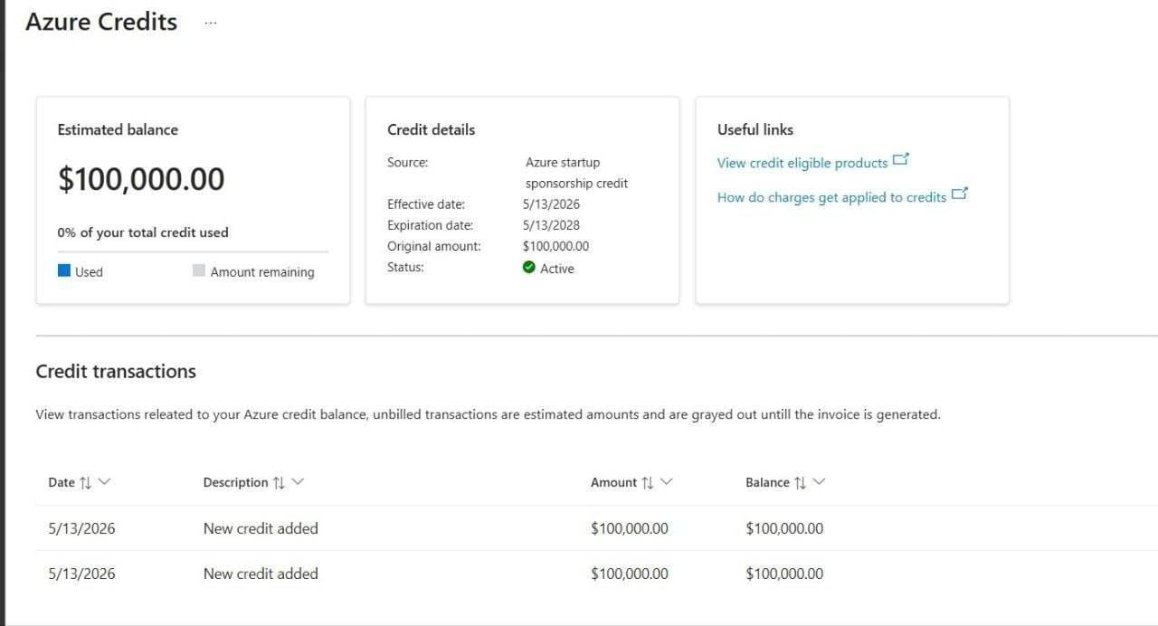Expand the Description column filter chevron

pyautogui.click(x=298, y=482)
